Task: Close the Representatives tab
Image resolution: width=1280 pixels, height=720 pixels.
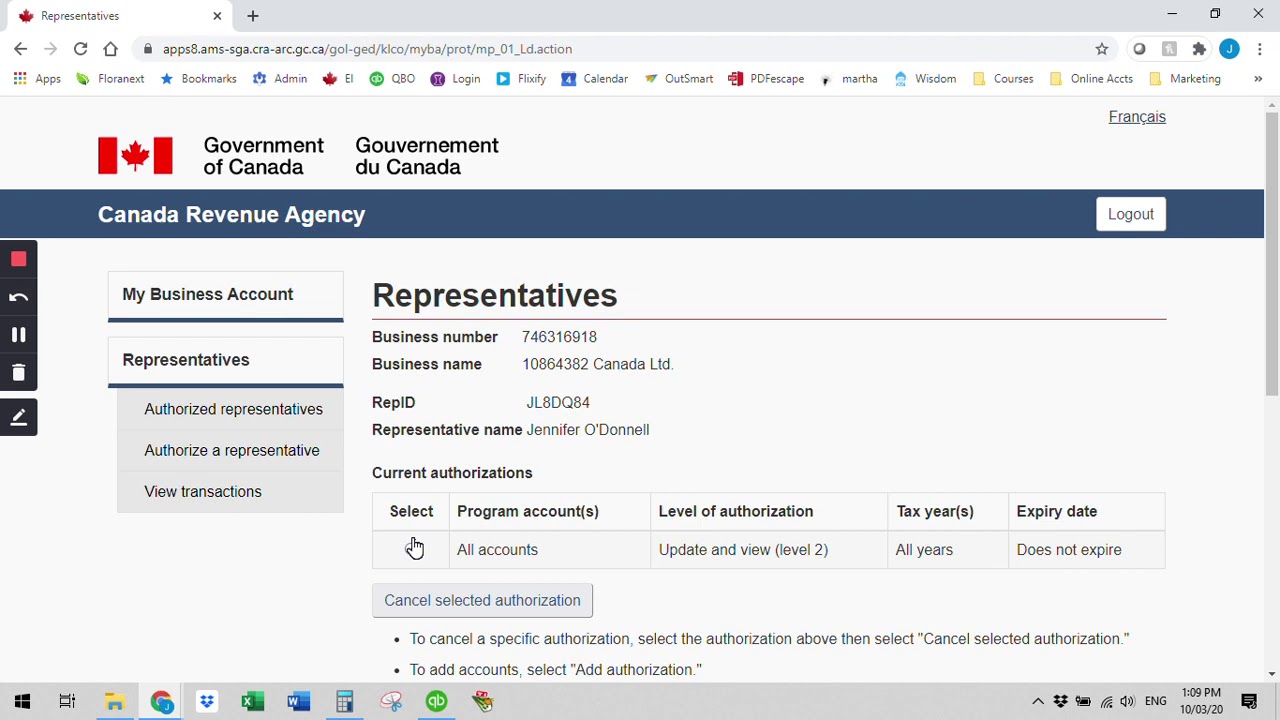Action: (217, 16)
